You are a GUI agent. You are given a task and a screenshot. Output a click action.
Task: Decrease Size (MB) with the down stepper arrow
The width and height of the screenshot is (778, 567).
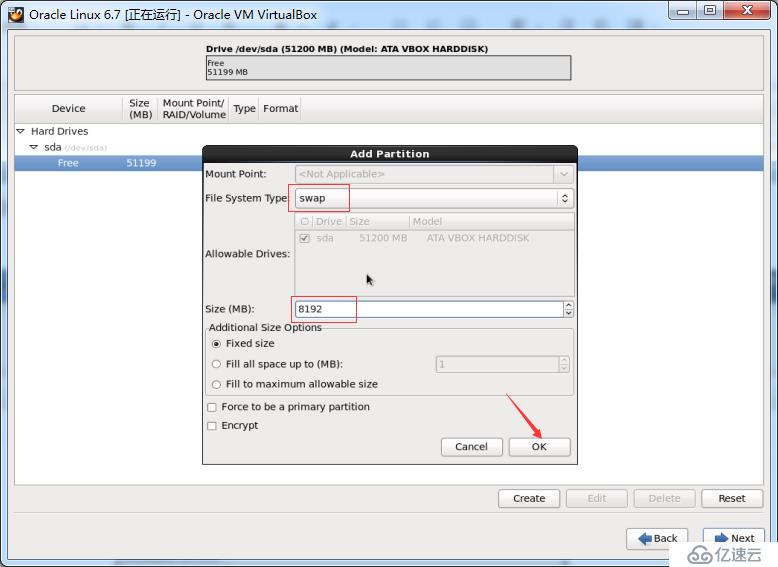tap(569, 313)
